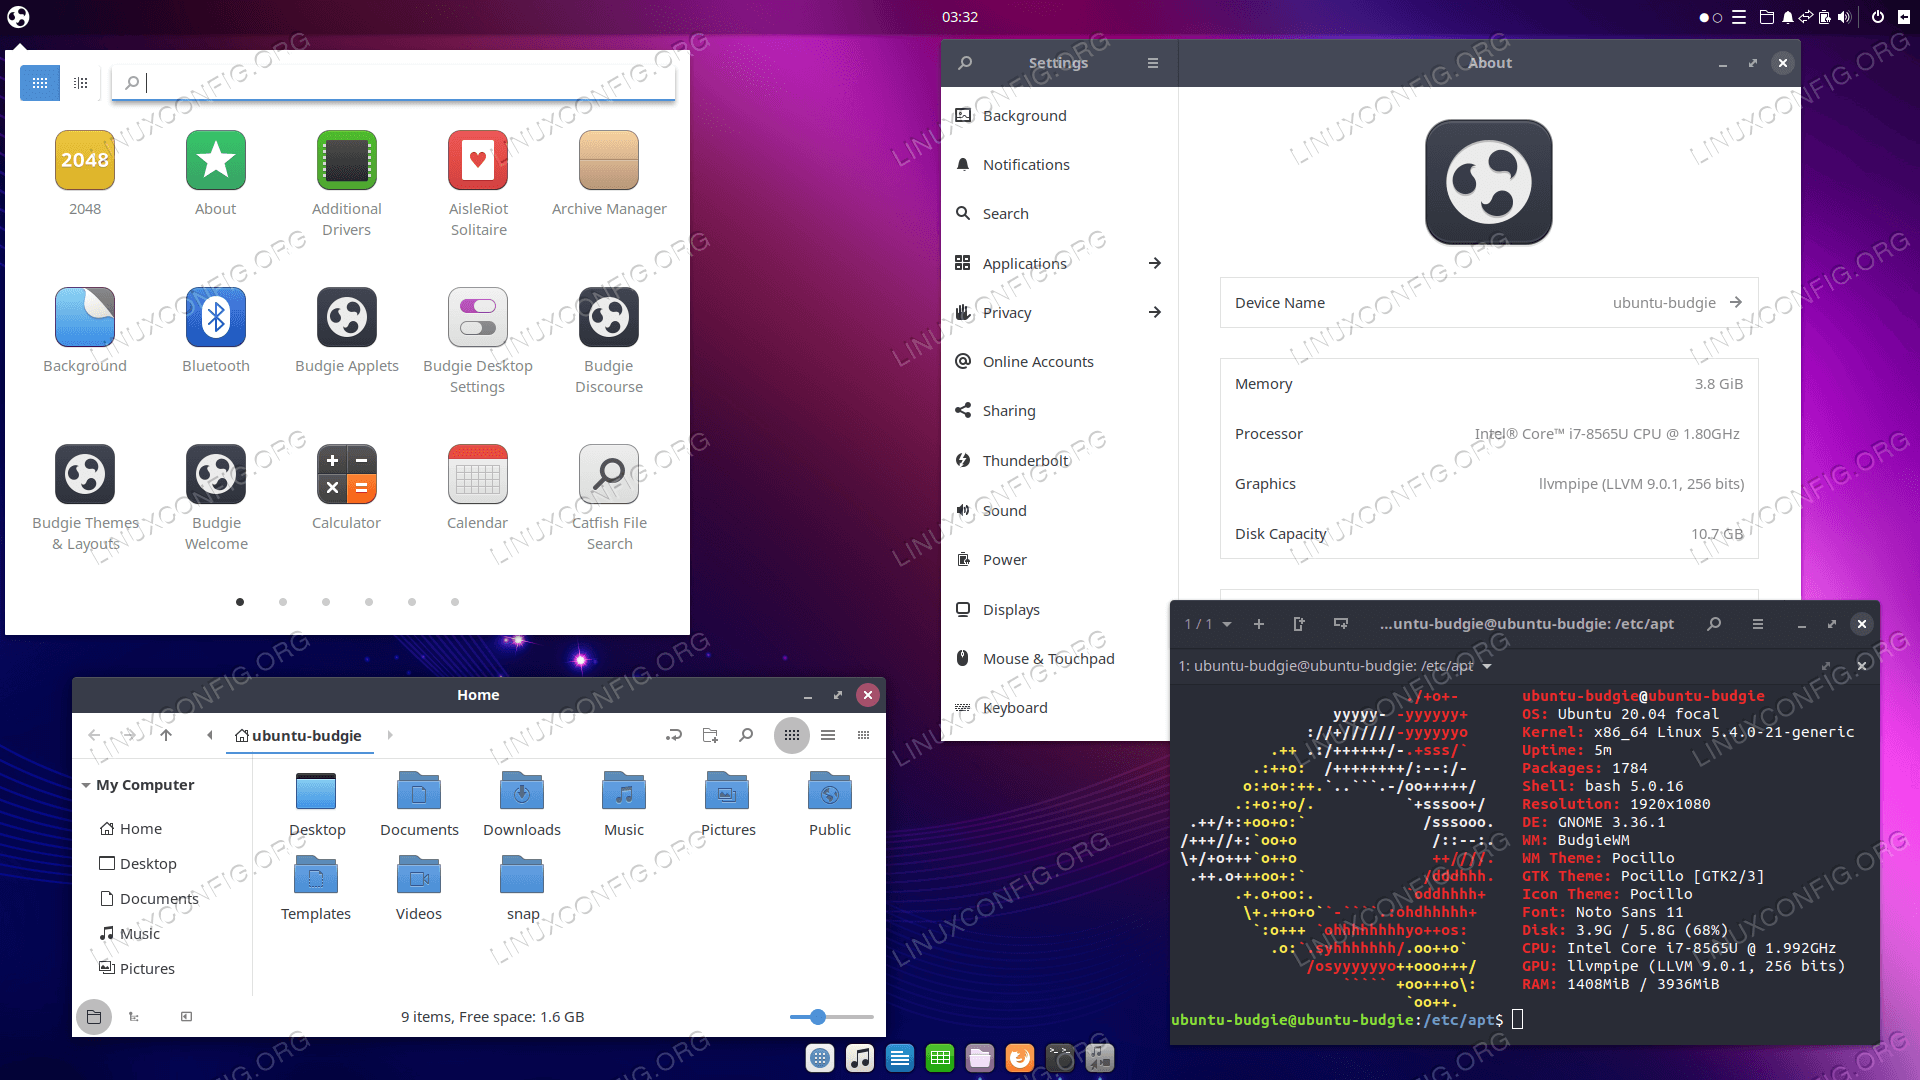
Task: Add a new terminal tab
Action: (1259, 624)
